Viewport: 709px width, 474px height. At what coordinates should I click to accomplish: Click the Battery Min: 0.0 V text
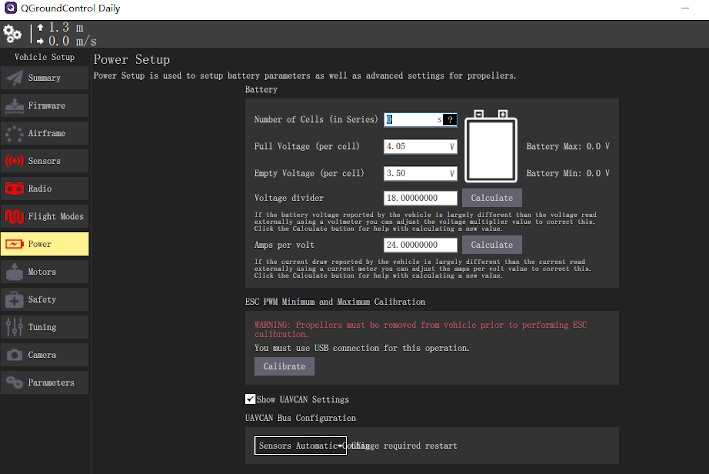(x=568, y=173)
